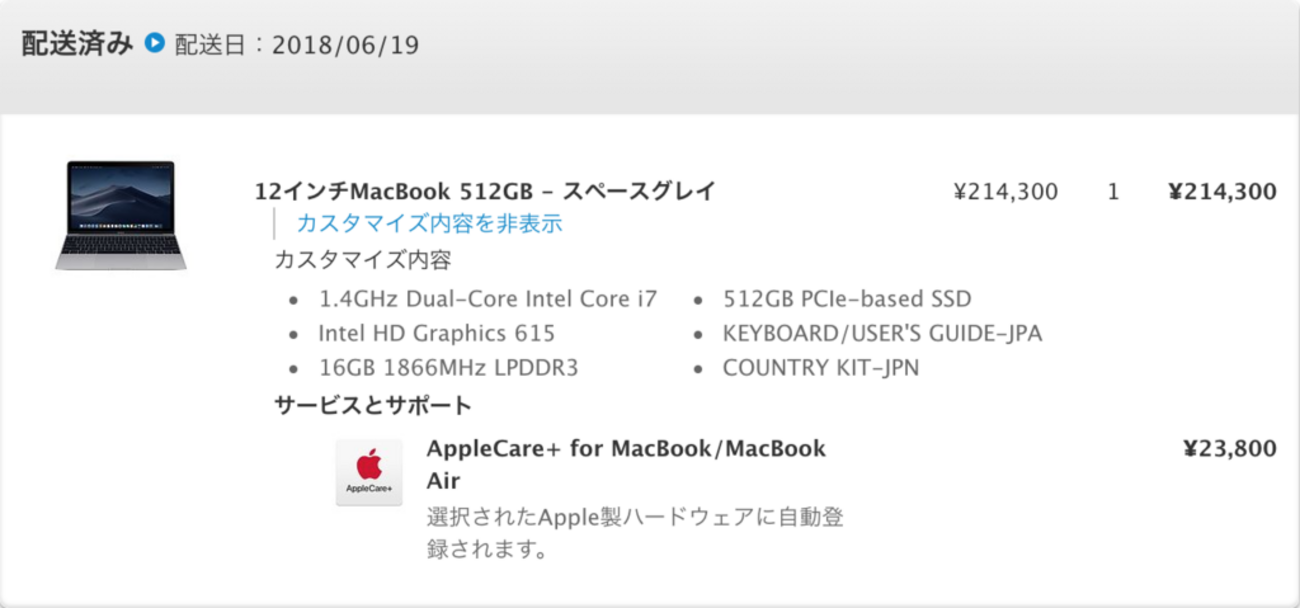
Task: Click the AppleCare+ logo icon
Action: tap(369, 472)
